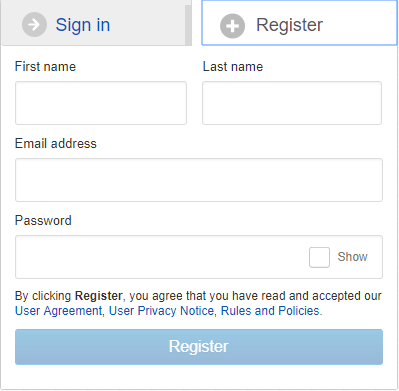The width and height of the screenshot is (399, 391).
Task: Click the Password label text
Action: (x=43, y=220)
